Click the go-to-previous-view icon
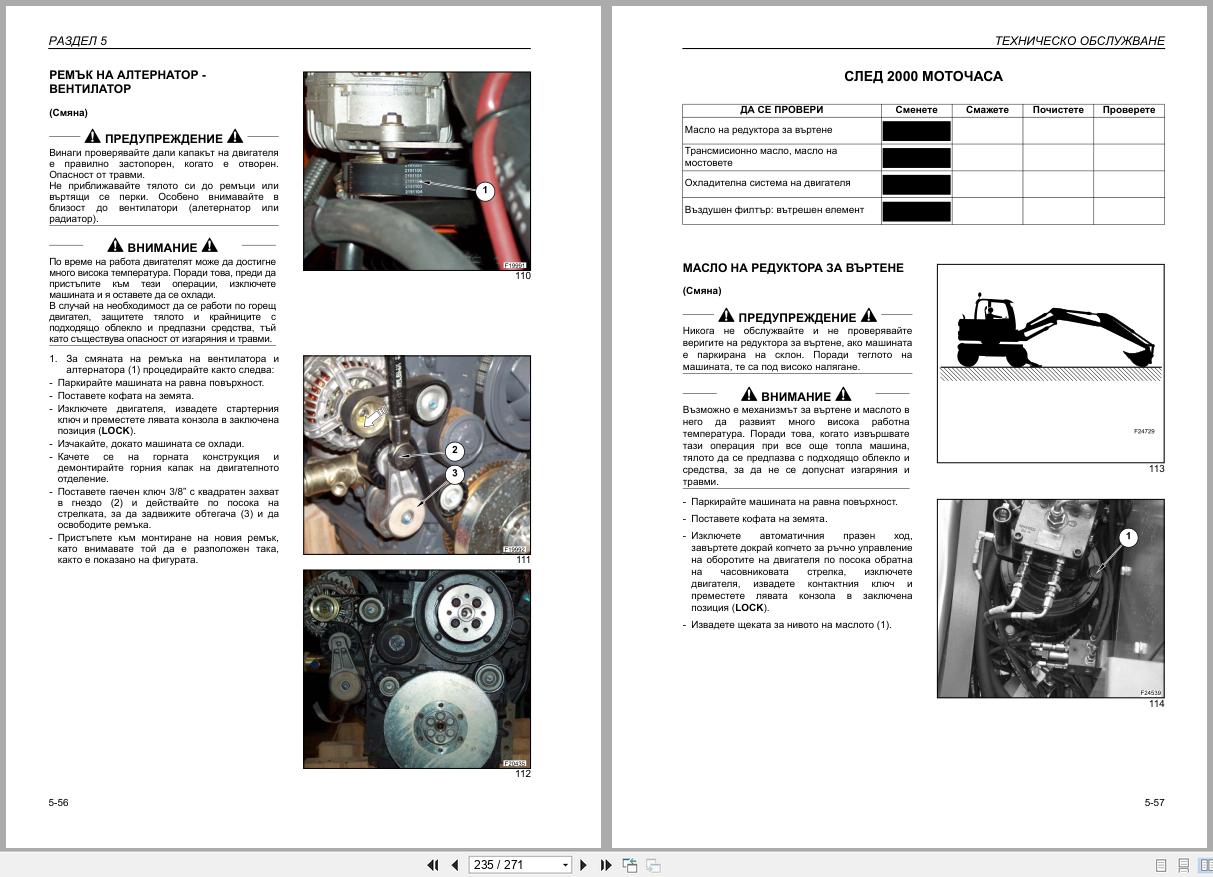Screen dimensions: 1213x877 (630, 865)
